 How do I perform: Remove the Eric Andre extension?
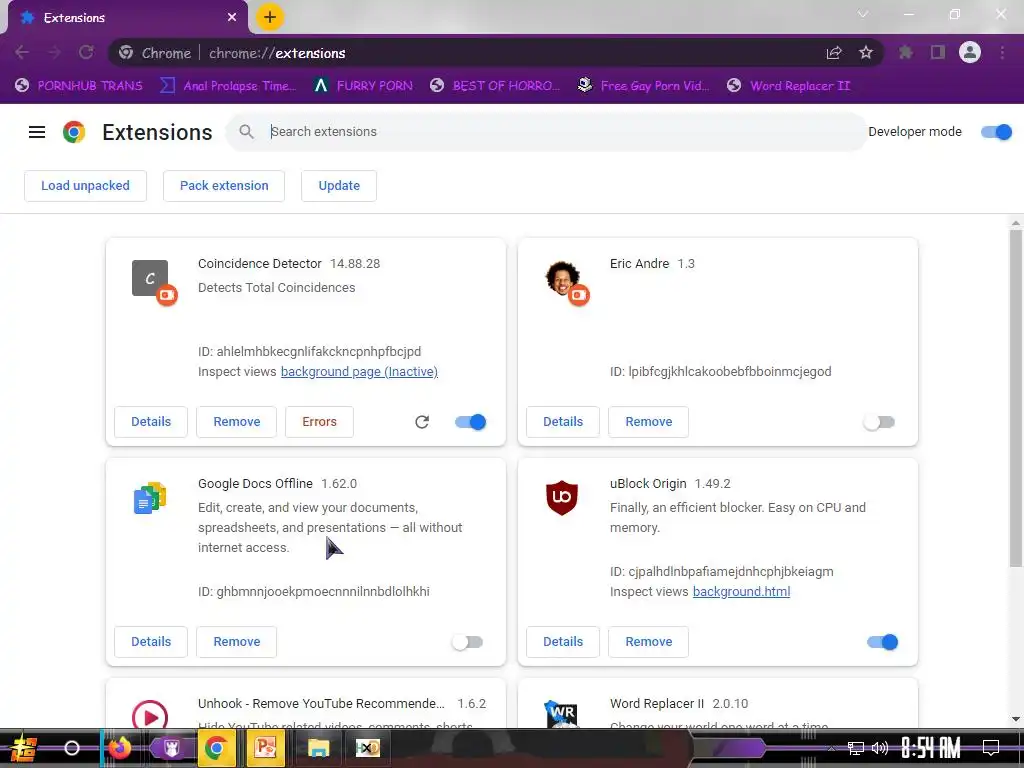[x=648, y=422]
